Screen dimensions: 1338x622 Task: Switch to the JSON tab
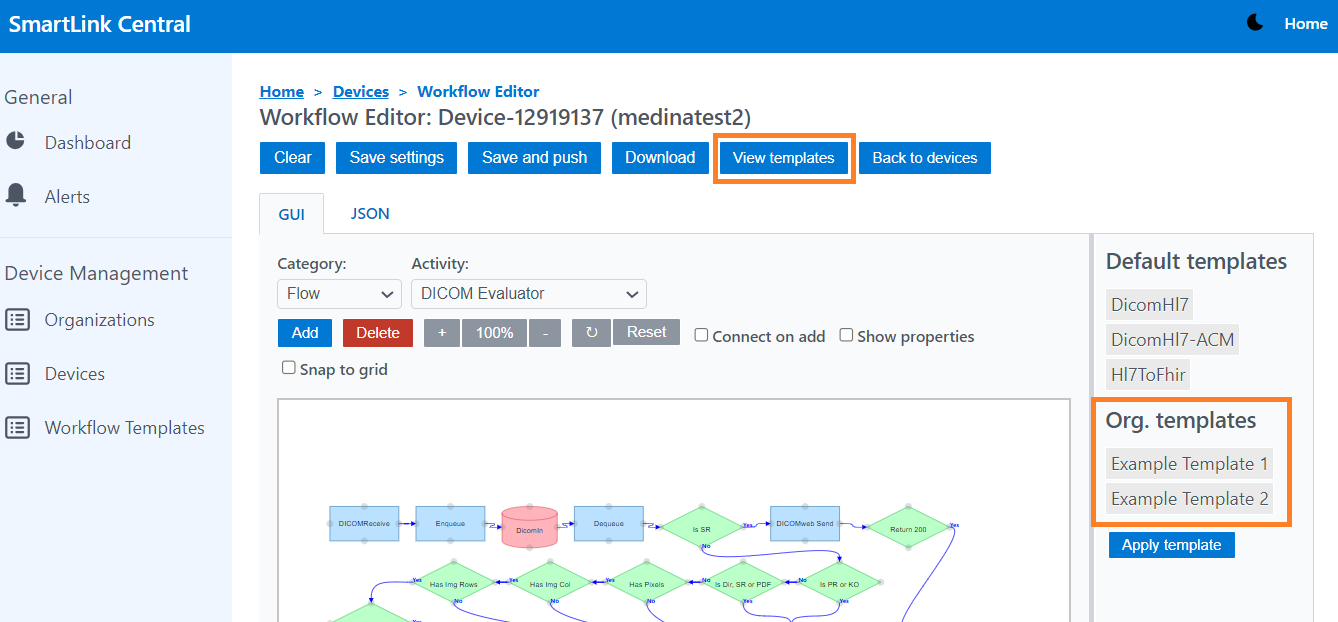[x=370, y=214]
